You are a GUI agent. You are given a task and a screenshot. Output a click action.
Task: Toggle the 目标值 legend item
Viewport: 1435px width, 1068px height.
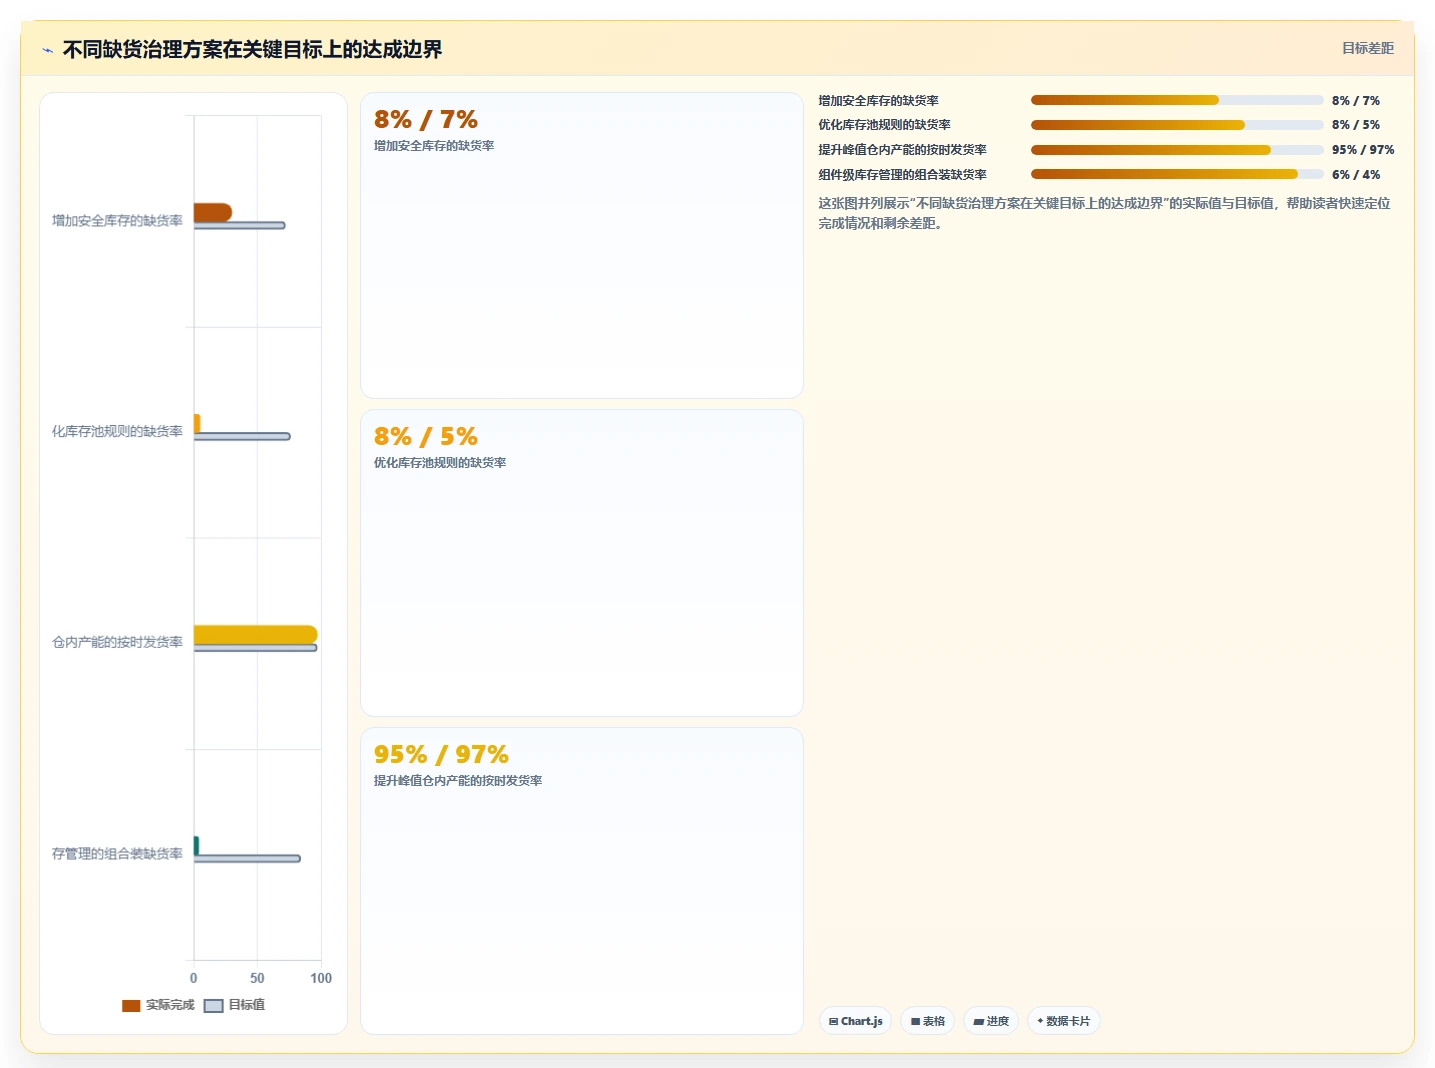click(235, 1005)
